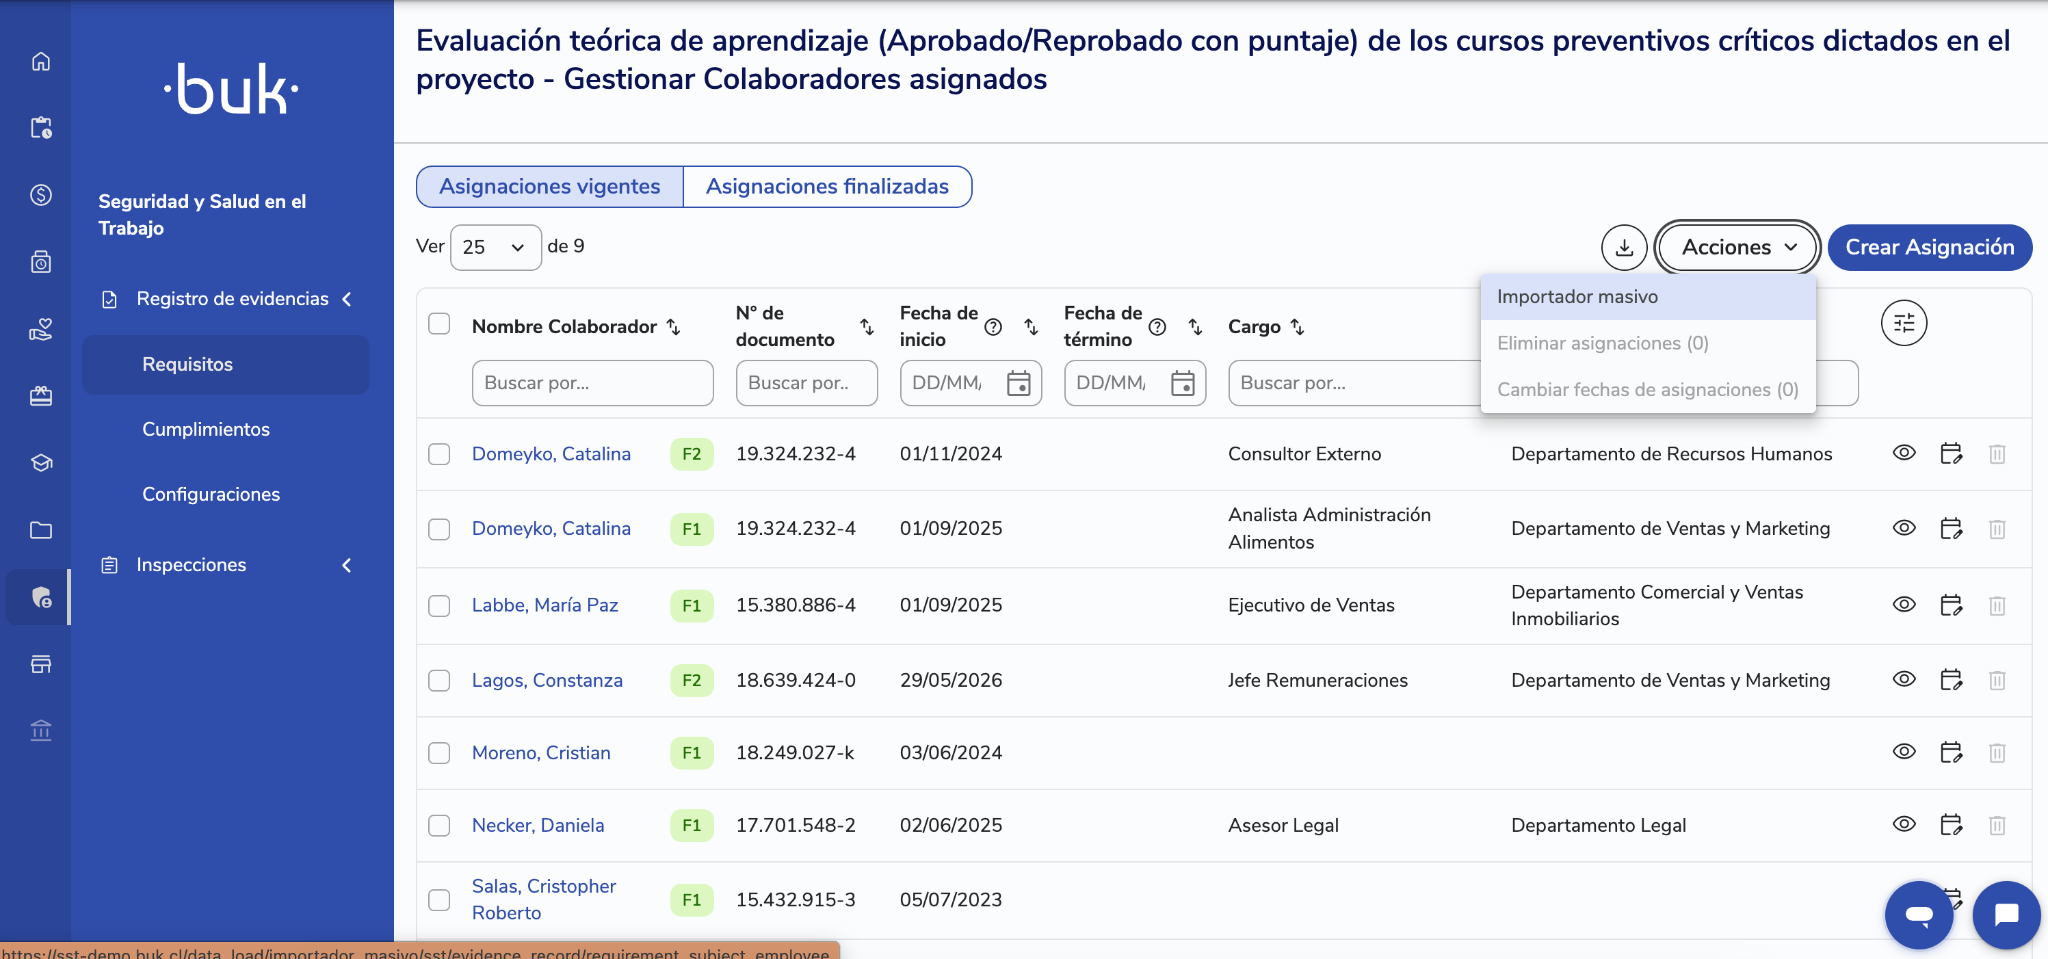2048x959 pixels.
Task: Open the bank building icon
Action: point(41,731)
